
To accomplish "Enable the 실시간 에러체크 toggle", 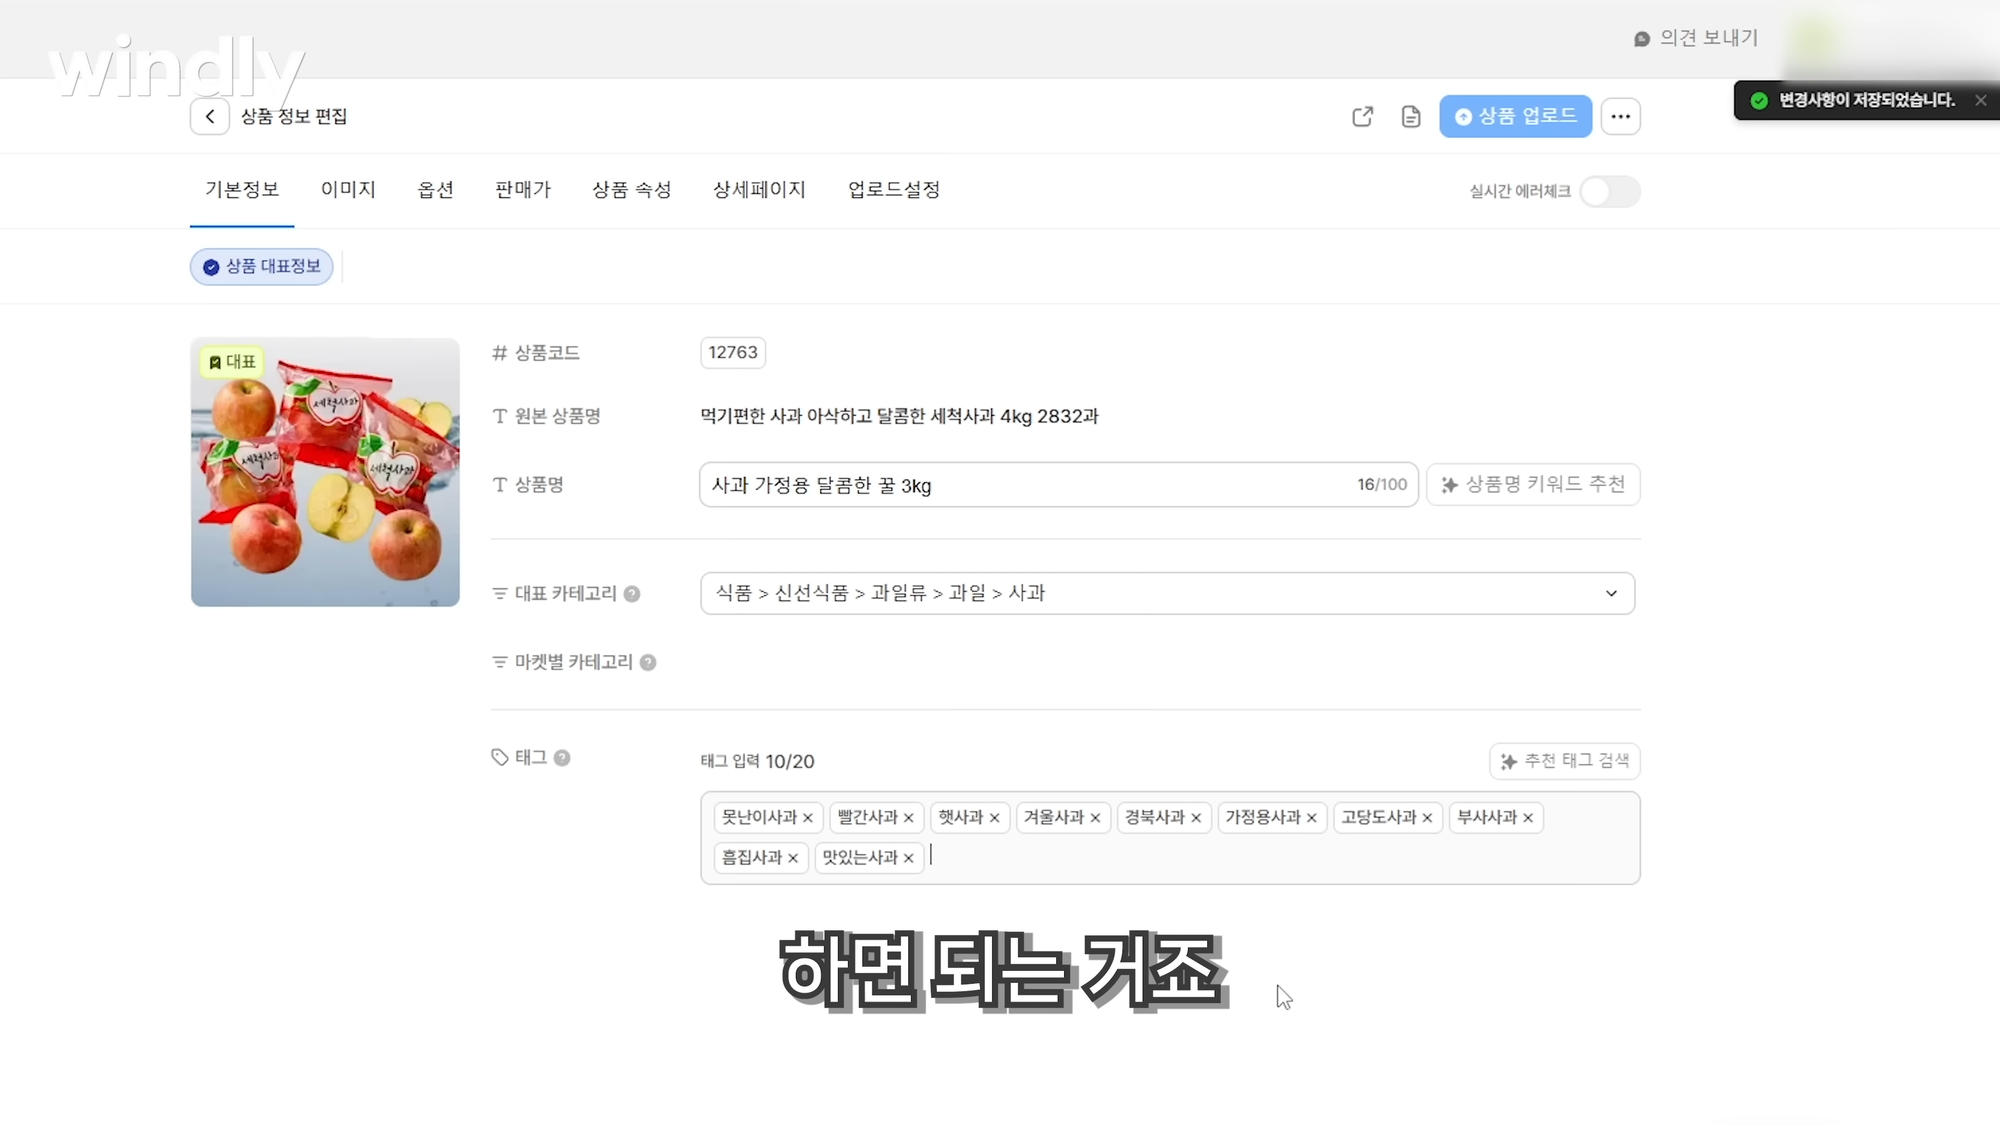I will click(x=1609, y=191).
